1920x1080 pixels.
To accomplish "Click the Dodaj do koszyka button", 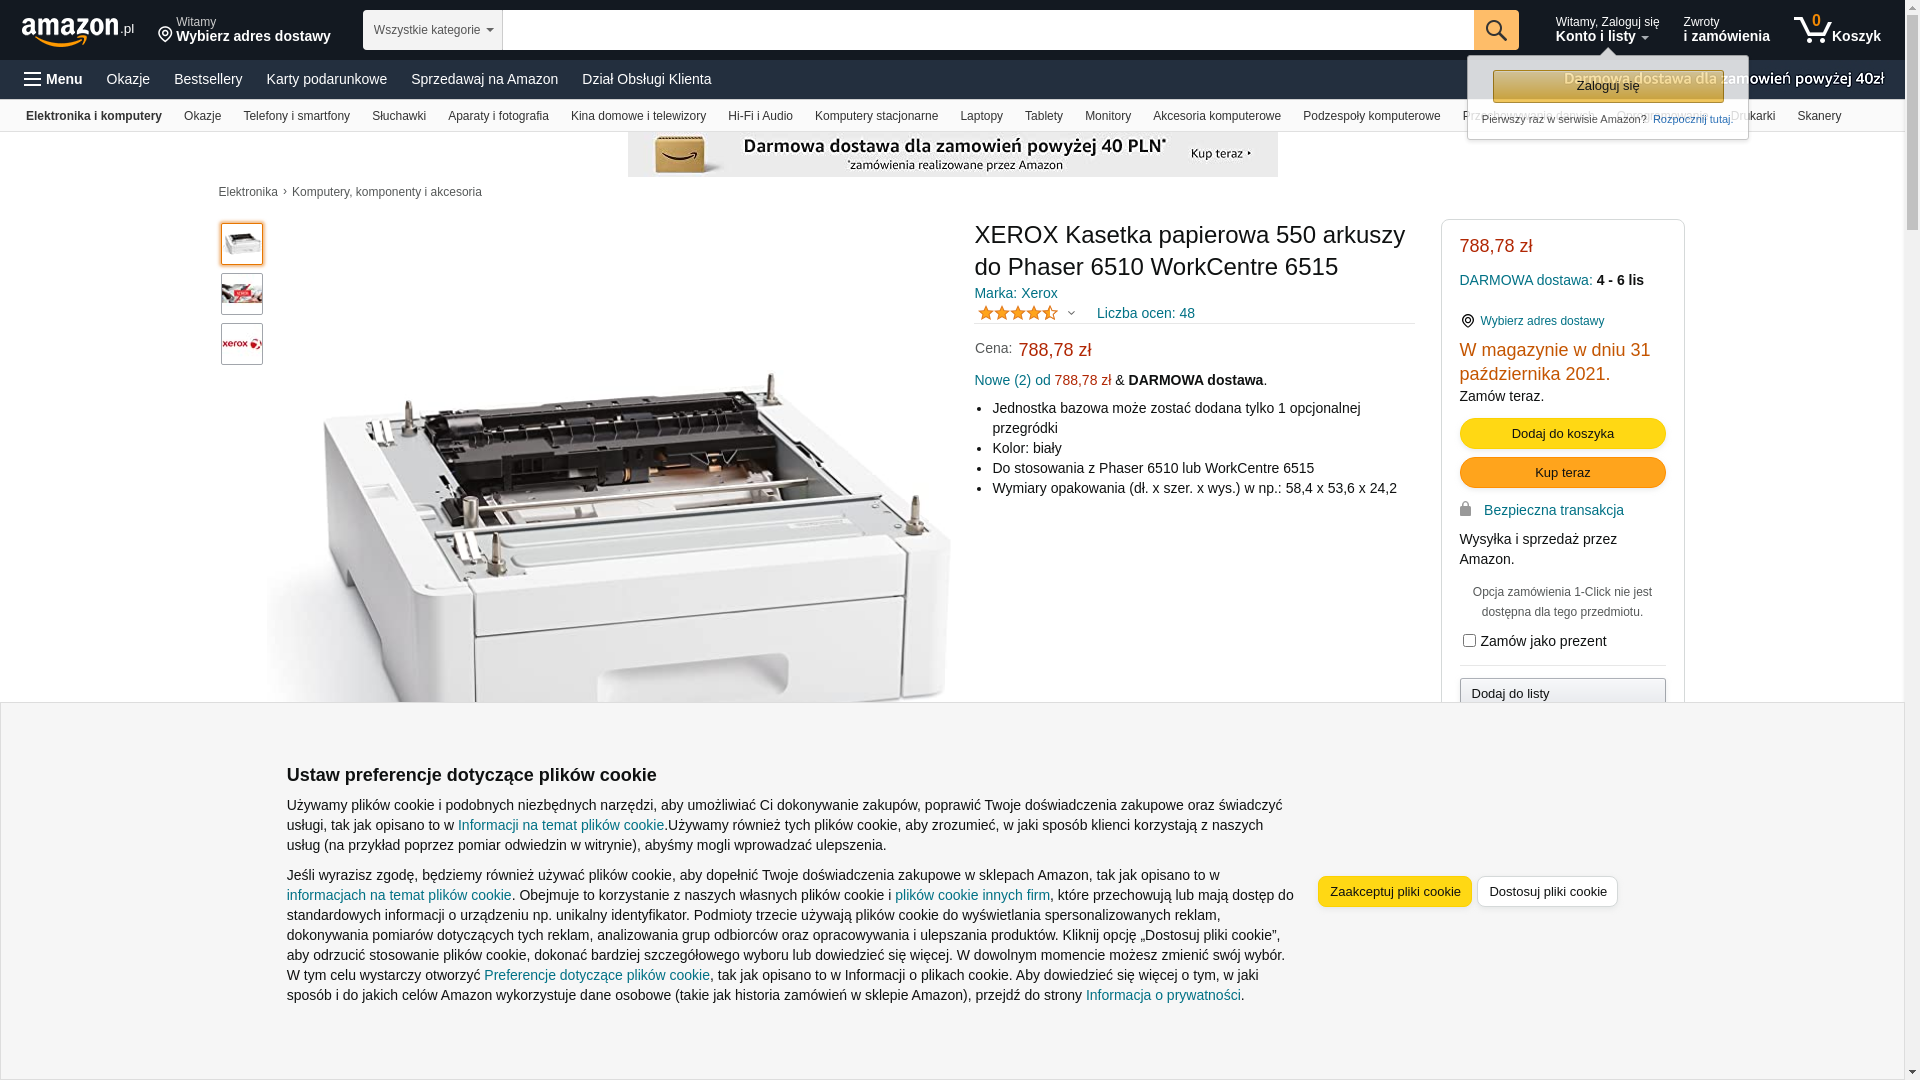I will [1562, 433].
